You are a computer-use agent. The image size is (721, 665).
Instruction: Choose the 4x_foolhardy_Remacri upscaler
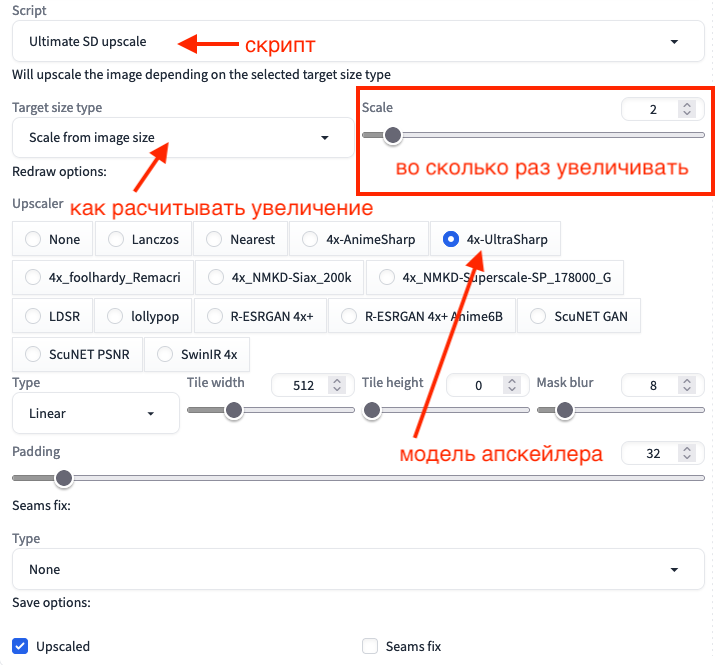point(34,277)
